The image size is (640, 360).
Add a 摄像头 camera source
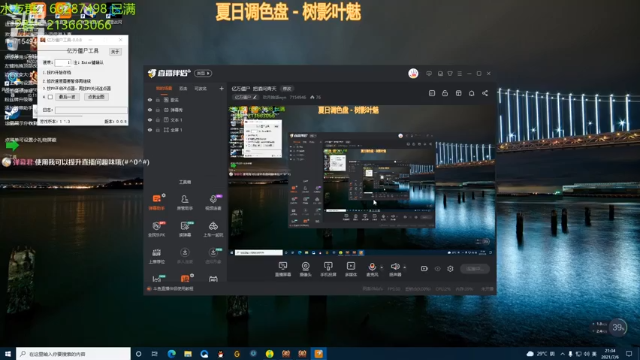(x=305, y=269)
